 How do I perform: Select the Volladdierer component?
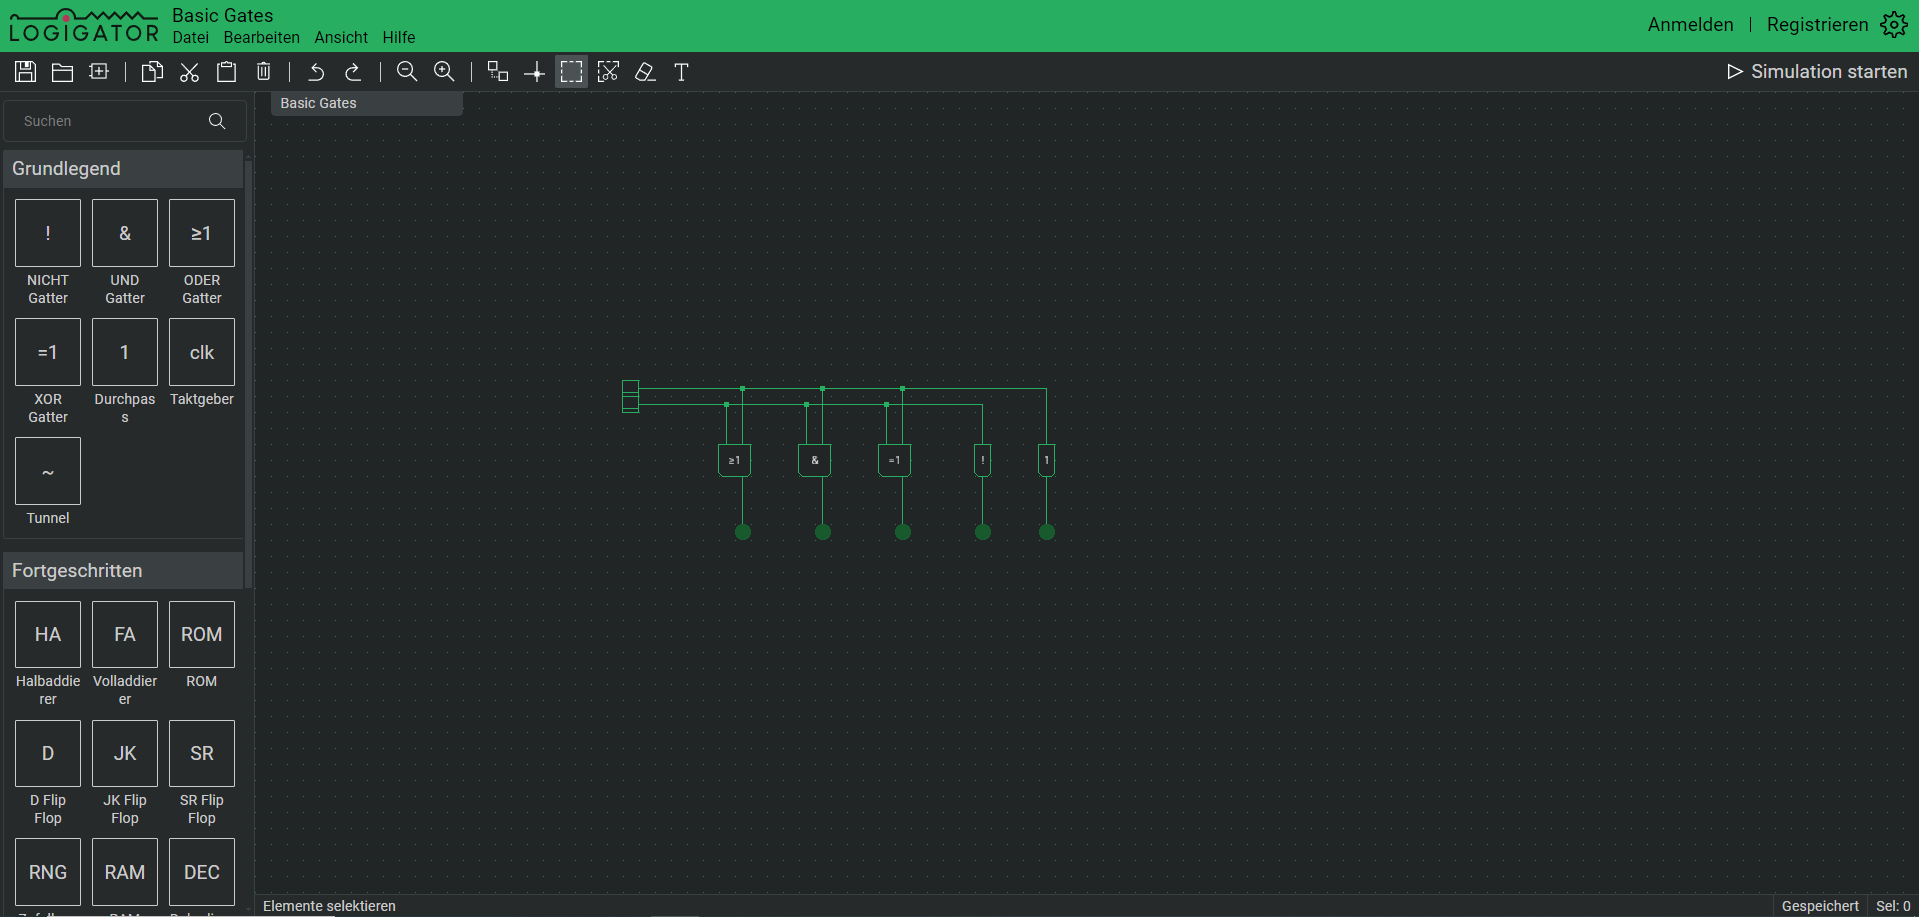[x=124, y=634]
